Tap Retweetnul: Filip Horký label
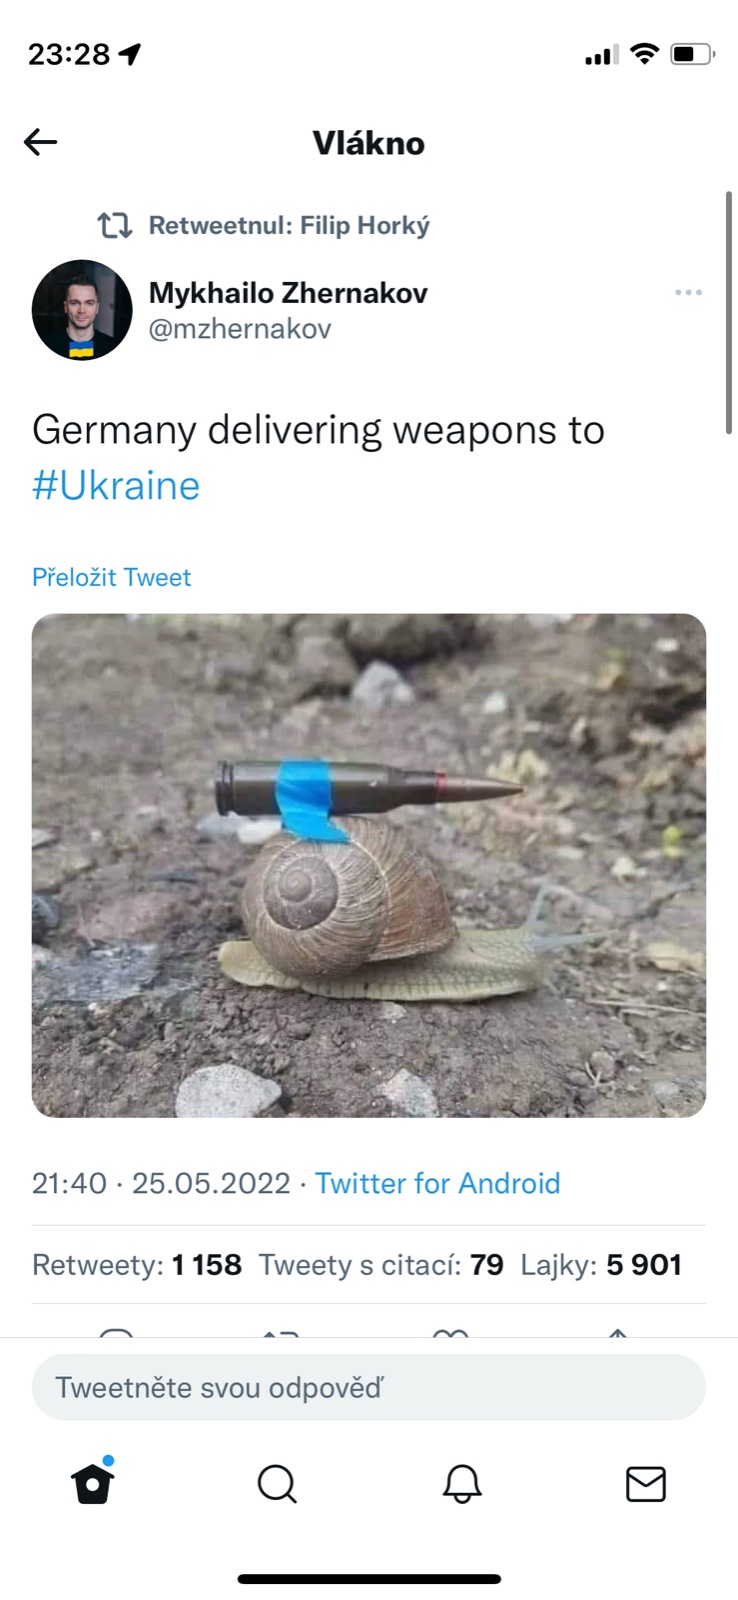 289,225
